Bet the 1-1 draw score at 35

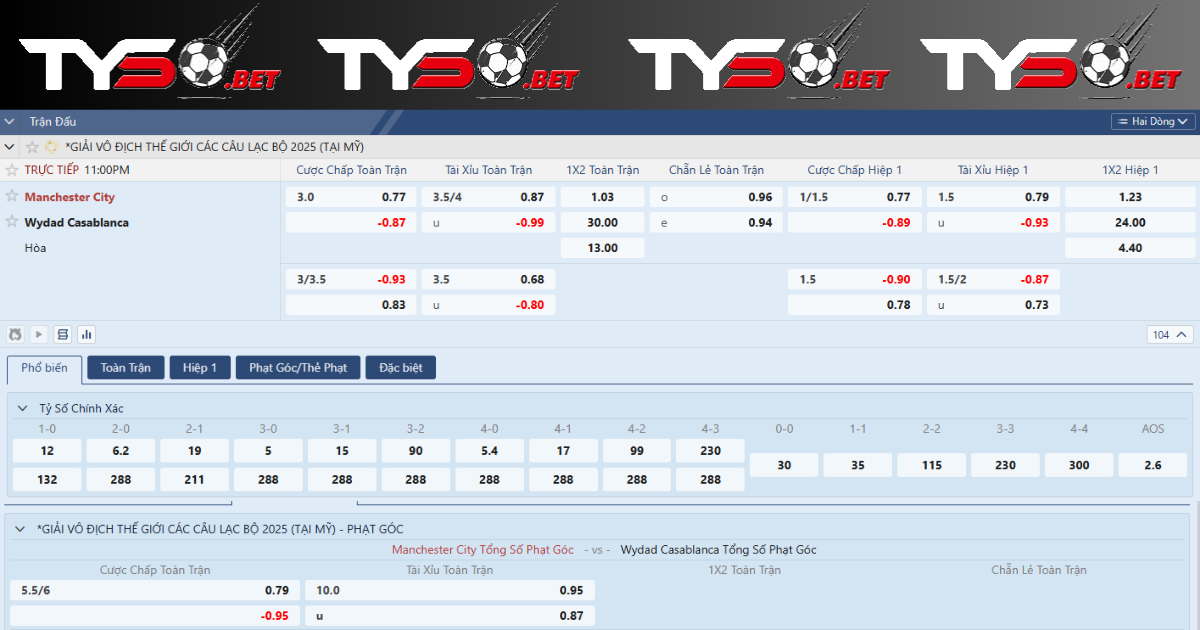pyautogui.click(x=858, y=465)
